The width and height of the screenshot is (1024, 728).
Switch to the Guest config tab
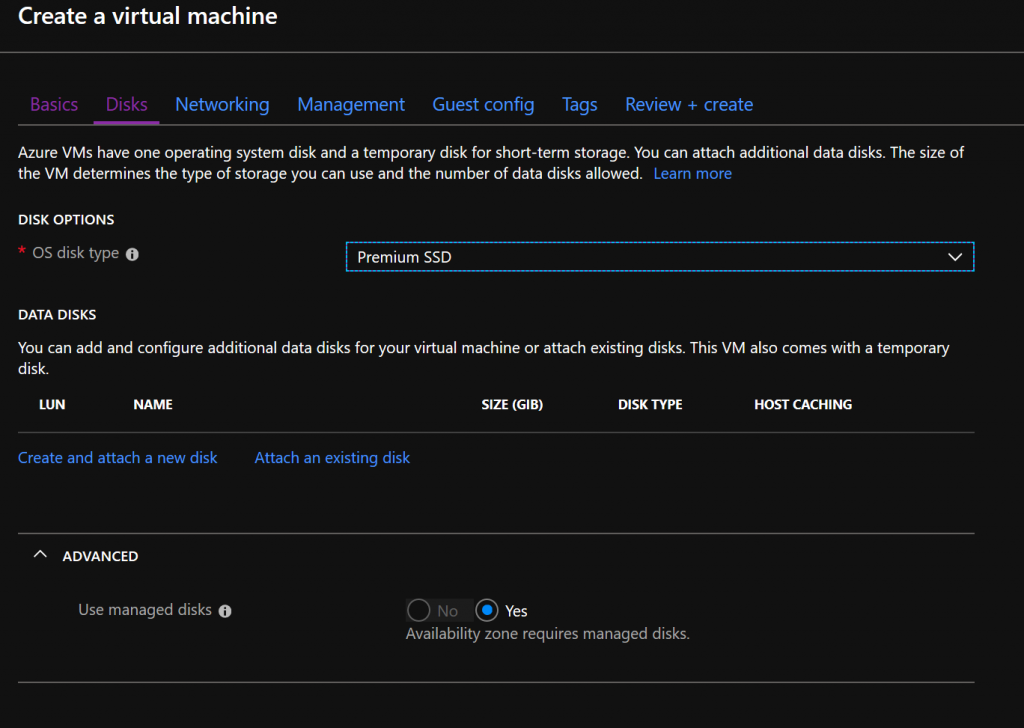[483, 104]
